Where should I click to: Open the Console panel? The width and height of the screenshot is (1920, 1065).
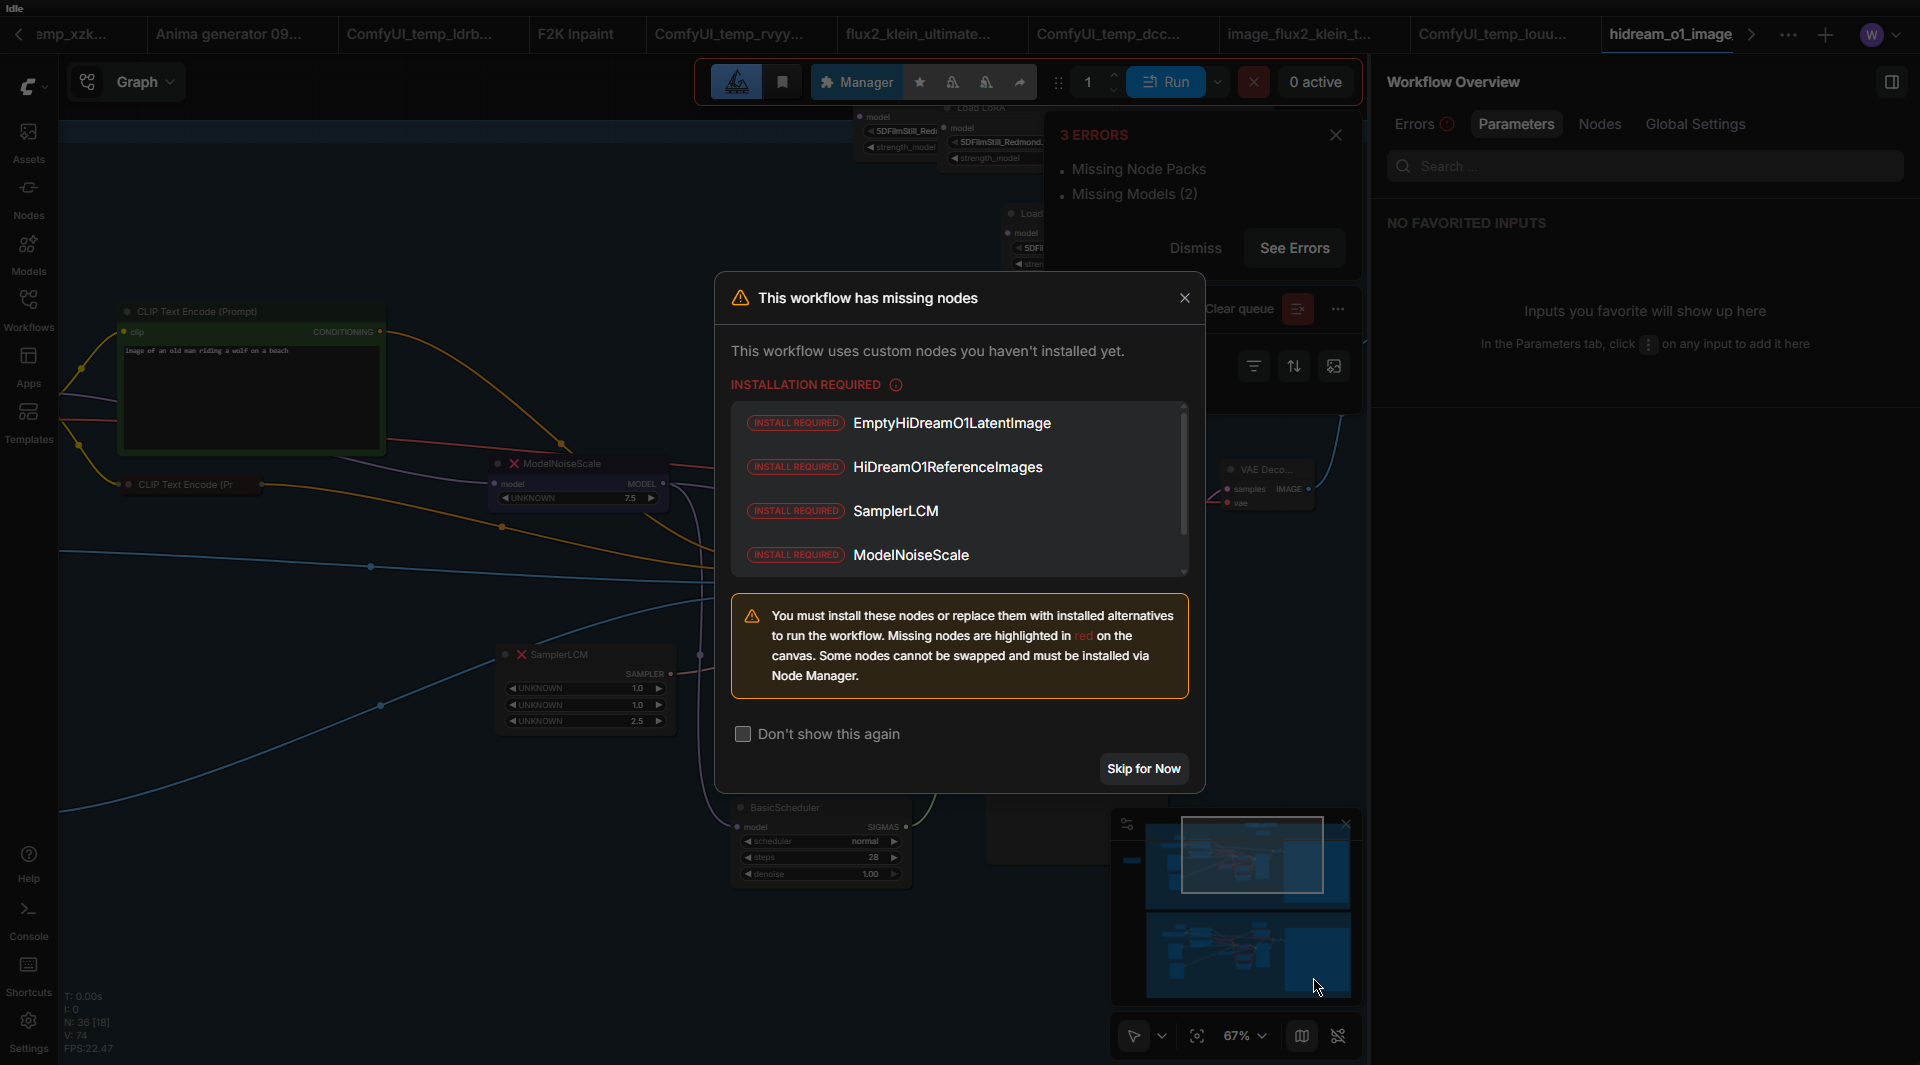pyautogui.click(x=28, y=921)
